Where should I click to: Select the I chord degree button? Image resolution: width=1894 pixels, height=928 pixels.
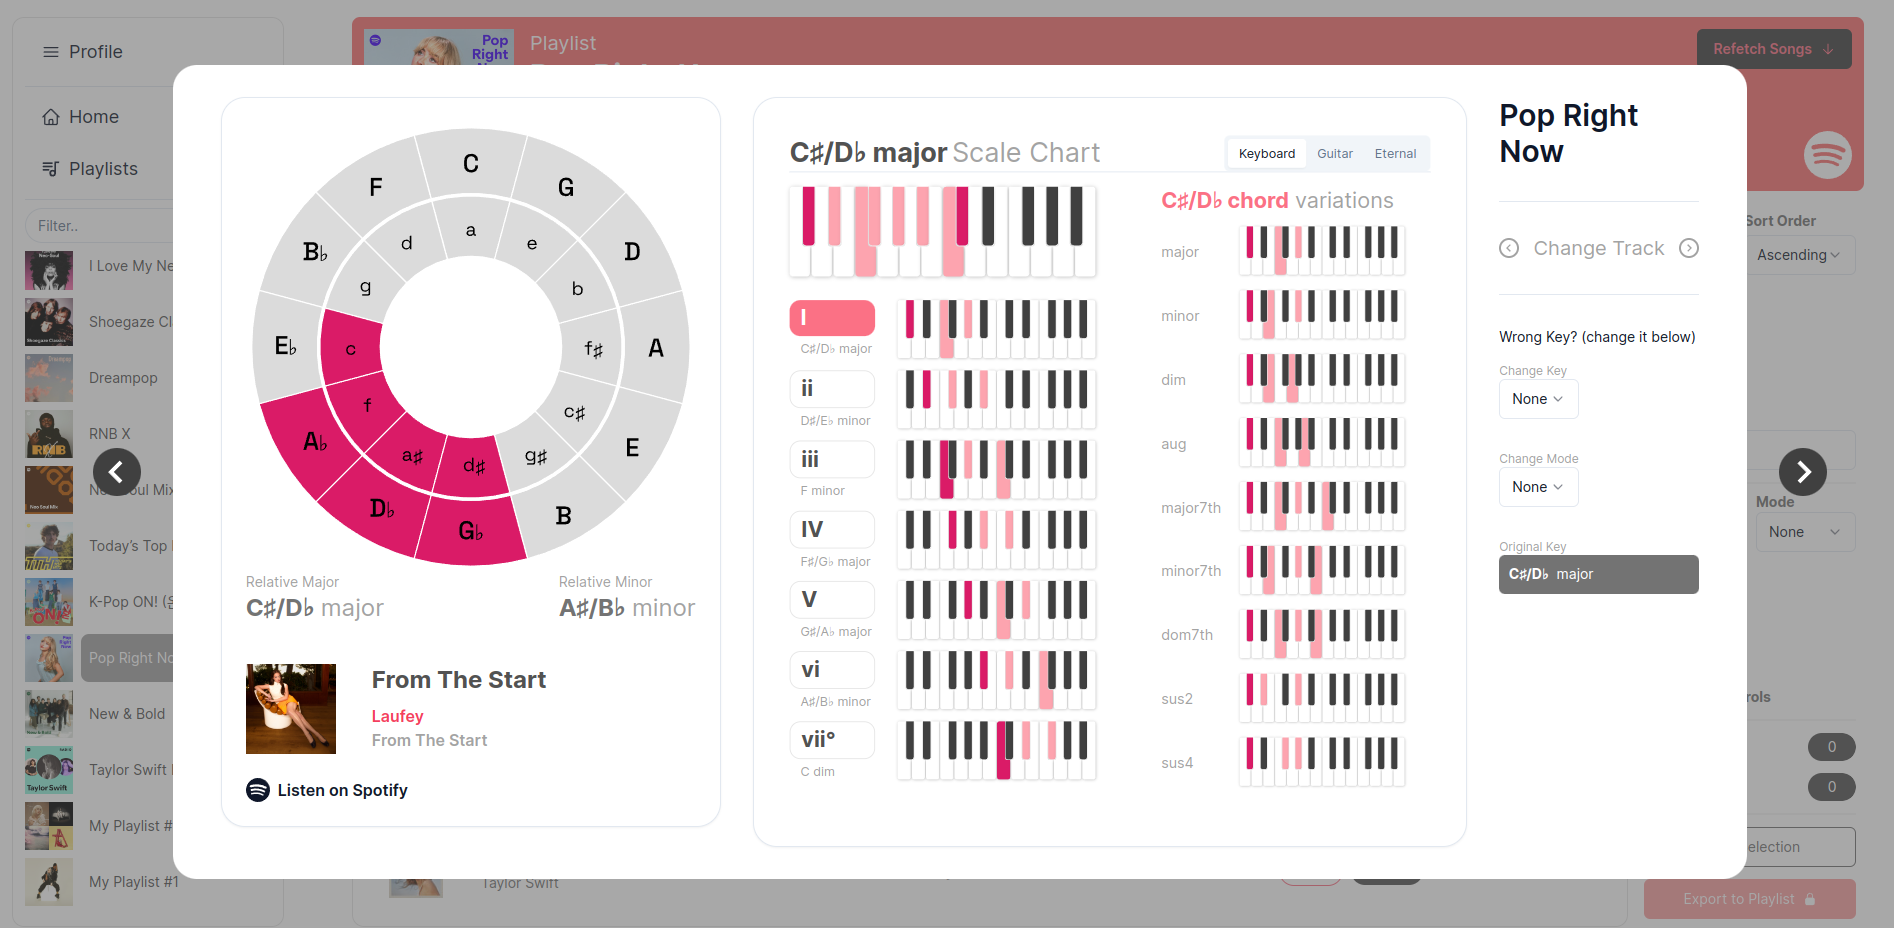tap(832, 318)
